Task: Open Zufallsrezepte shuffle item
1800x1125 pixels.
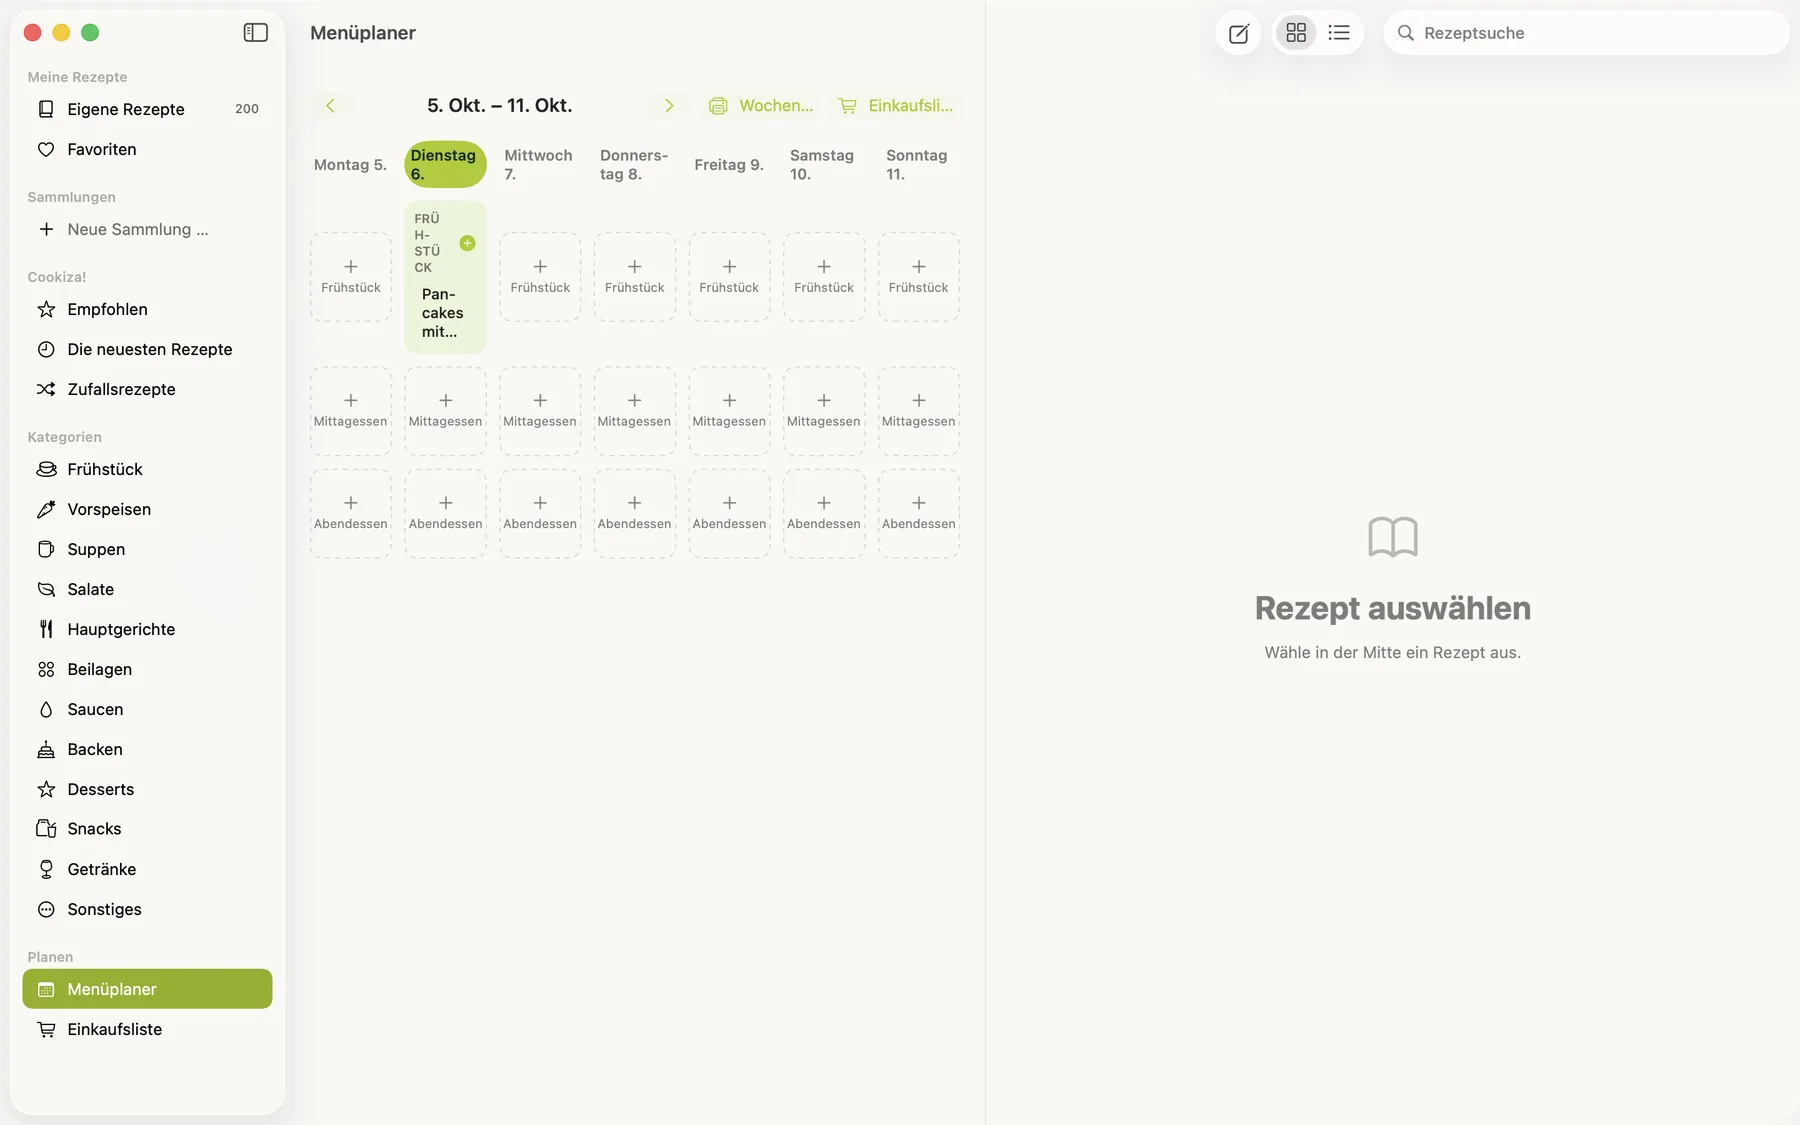Action: pyautogui.click(x=147, y=389)
